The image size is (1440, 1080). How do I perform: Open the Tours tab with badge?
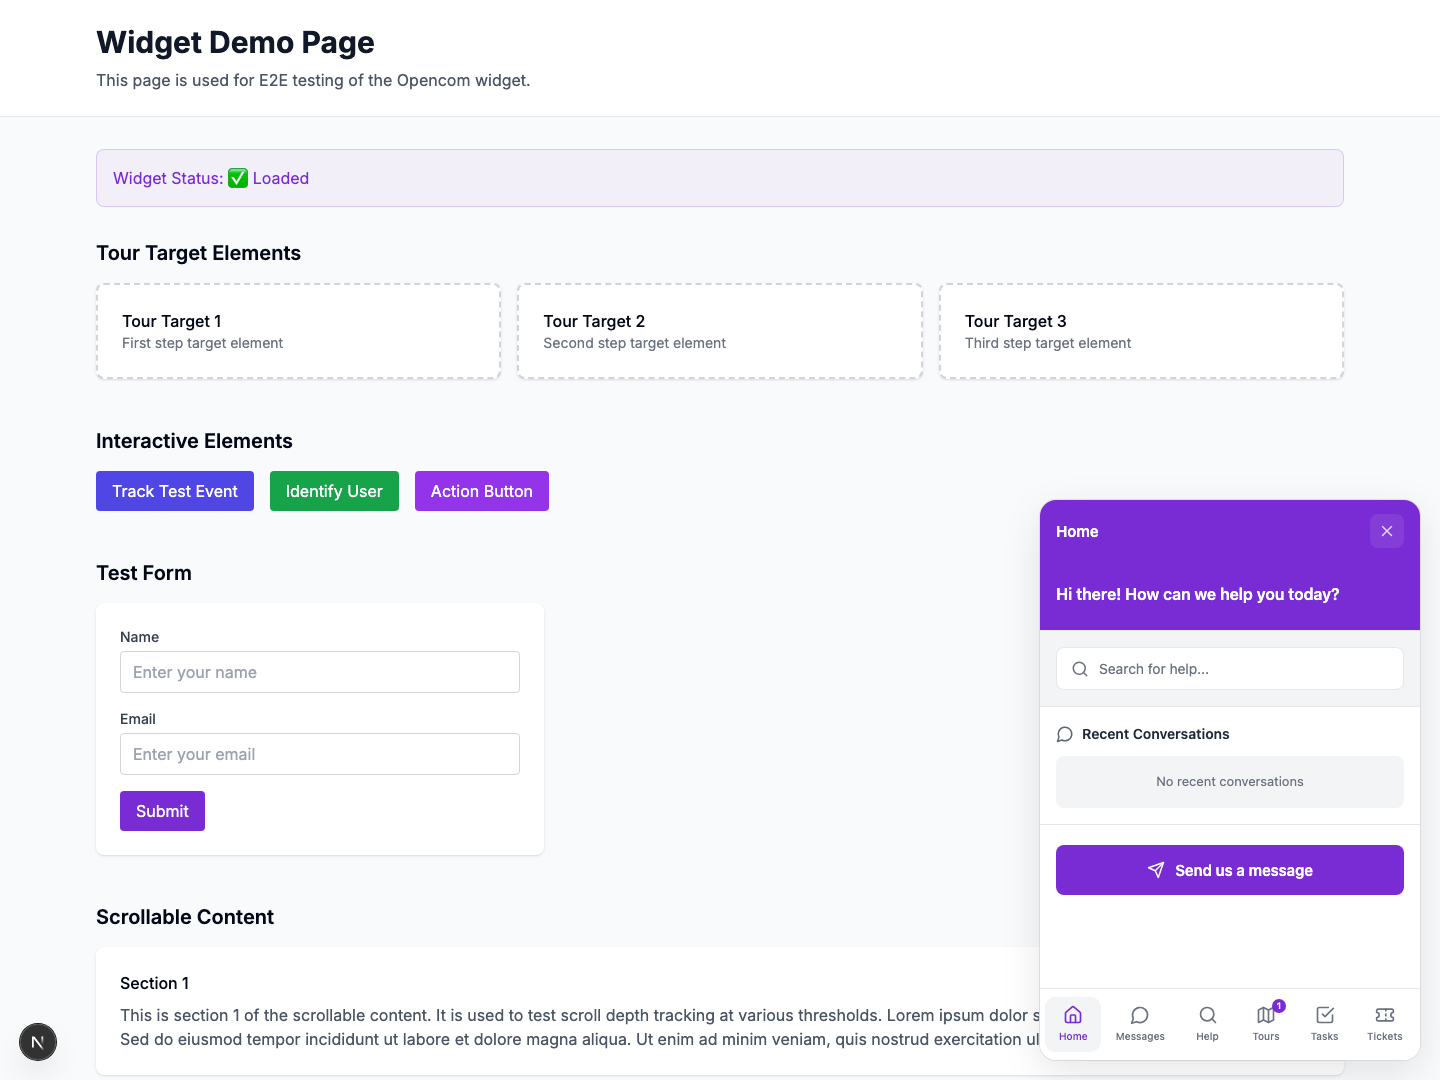coord(1266,1023)
